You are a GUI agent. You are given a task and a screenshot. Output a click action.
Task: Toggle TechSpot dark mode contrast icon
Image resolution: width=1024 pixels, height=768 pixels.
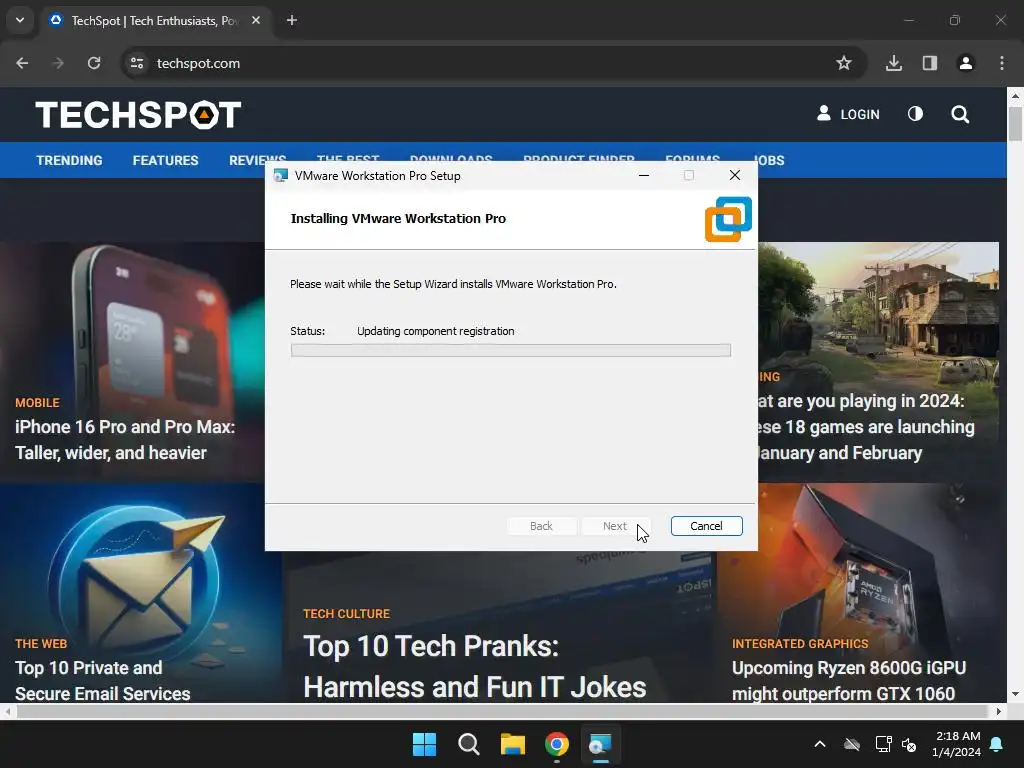(x=916, y=114)
